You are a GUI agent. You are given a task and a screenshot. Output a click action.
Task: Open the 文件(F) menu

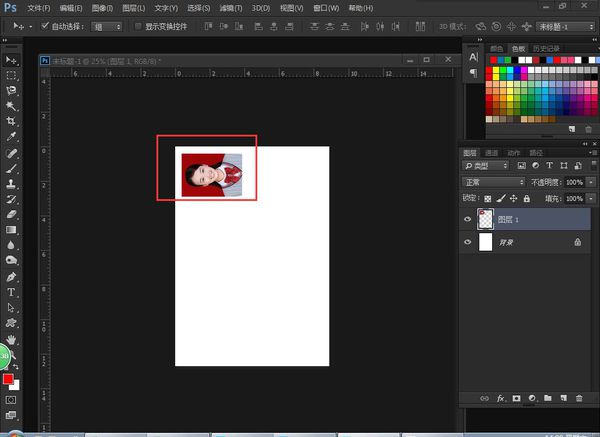pos(38,7)
